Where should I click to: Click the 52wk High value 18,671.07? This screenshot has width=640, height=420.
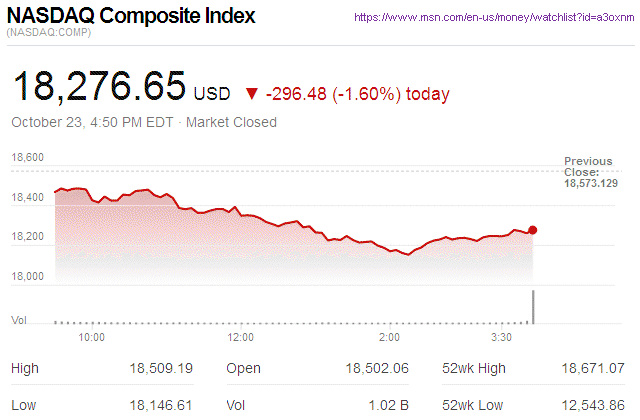tap(592, 369)
